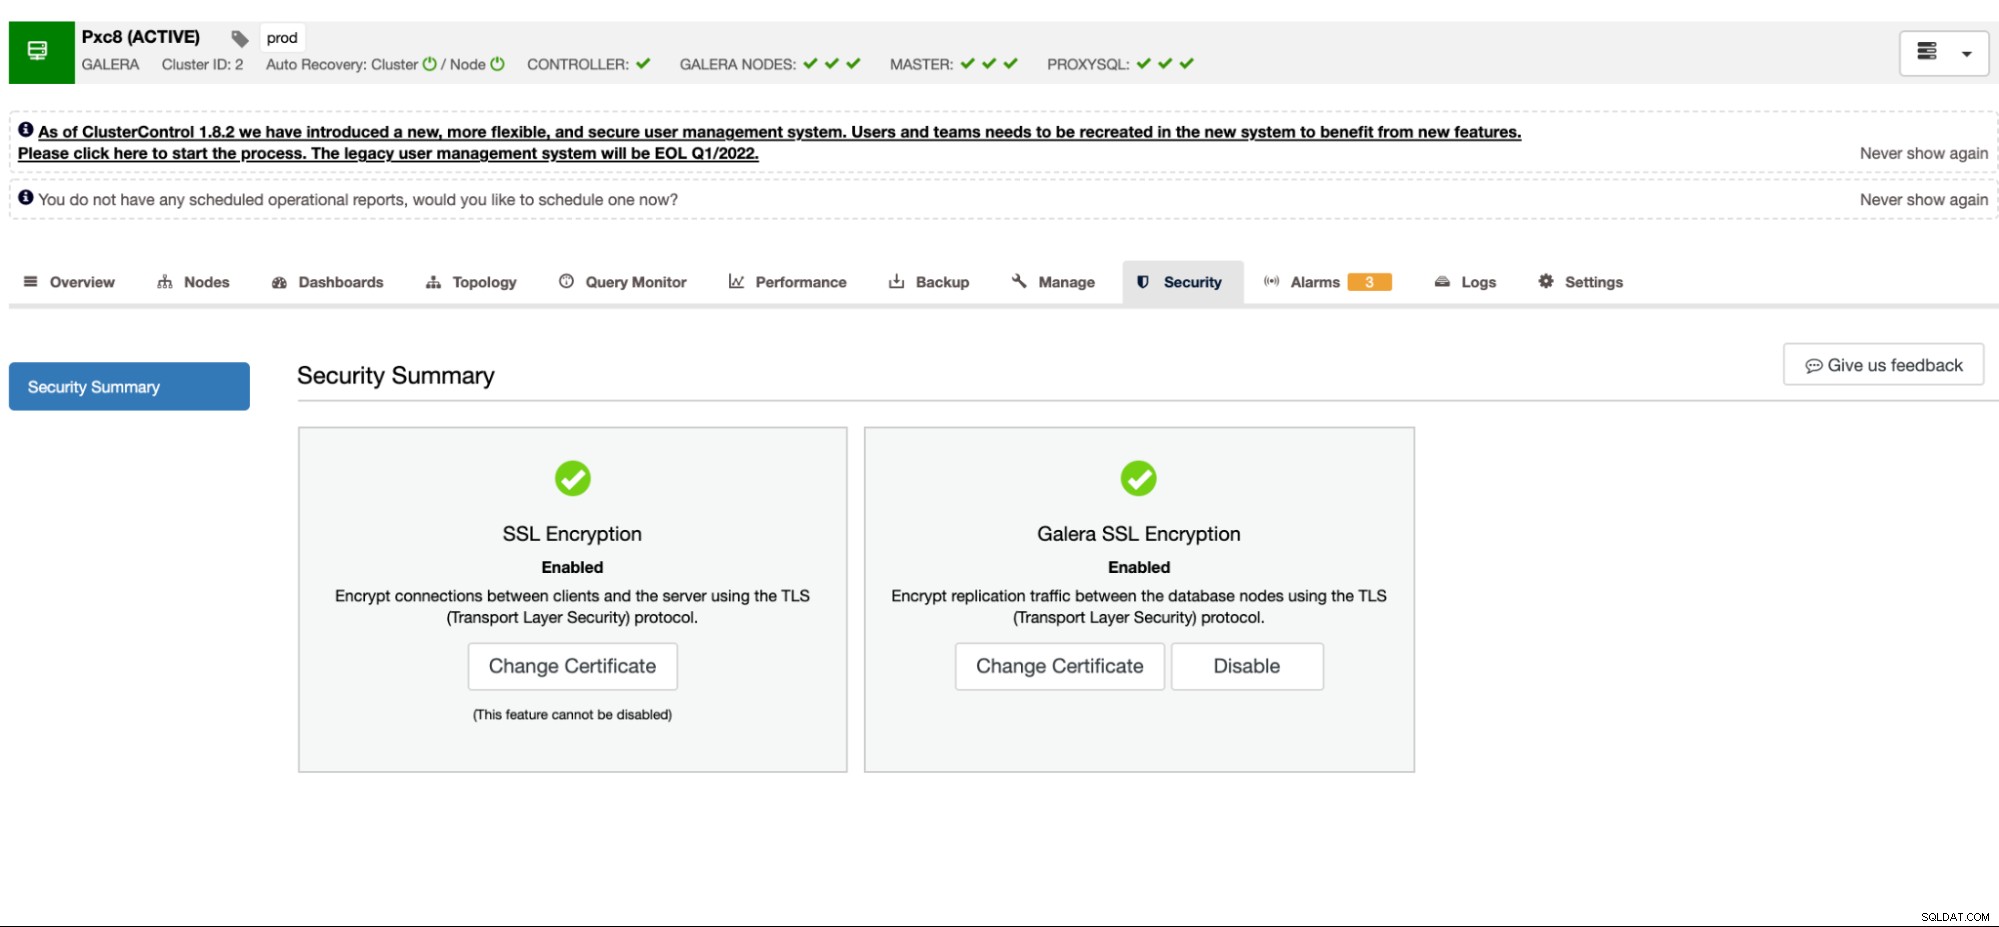Click the green cluster server icon
Screen dimensions: 1999x927
41,52
